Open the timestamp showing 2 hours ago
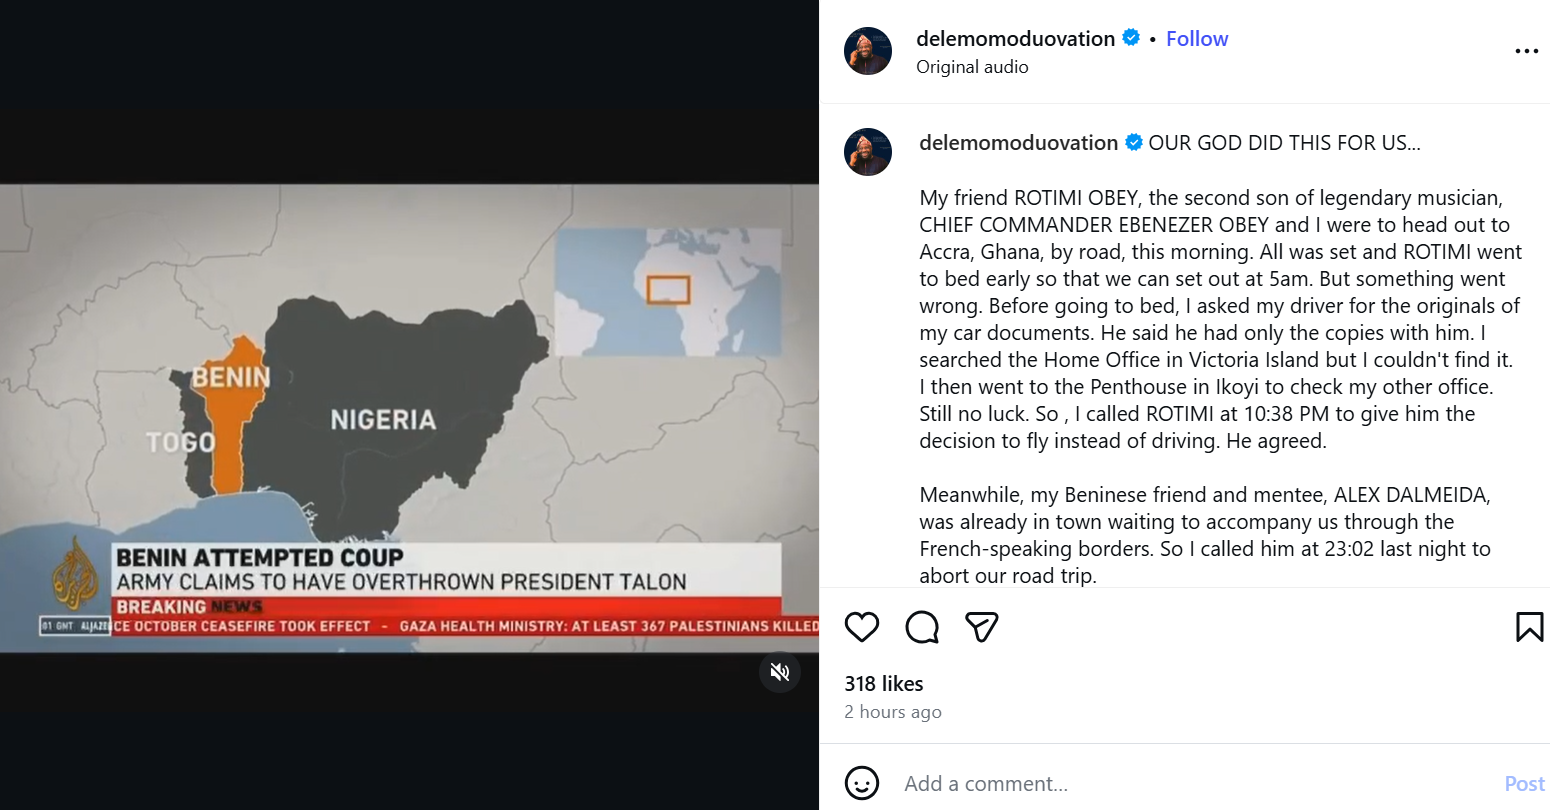This screenshot has height=810, width=1550. tap(892, 711)
